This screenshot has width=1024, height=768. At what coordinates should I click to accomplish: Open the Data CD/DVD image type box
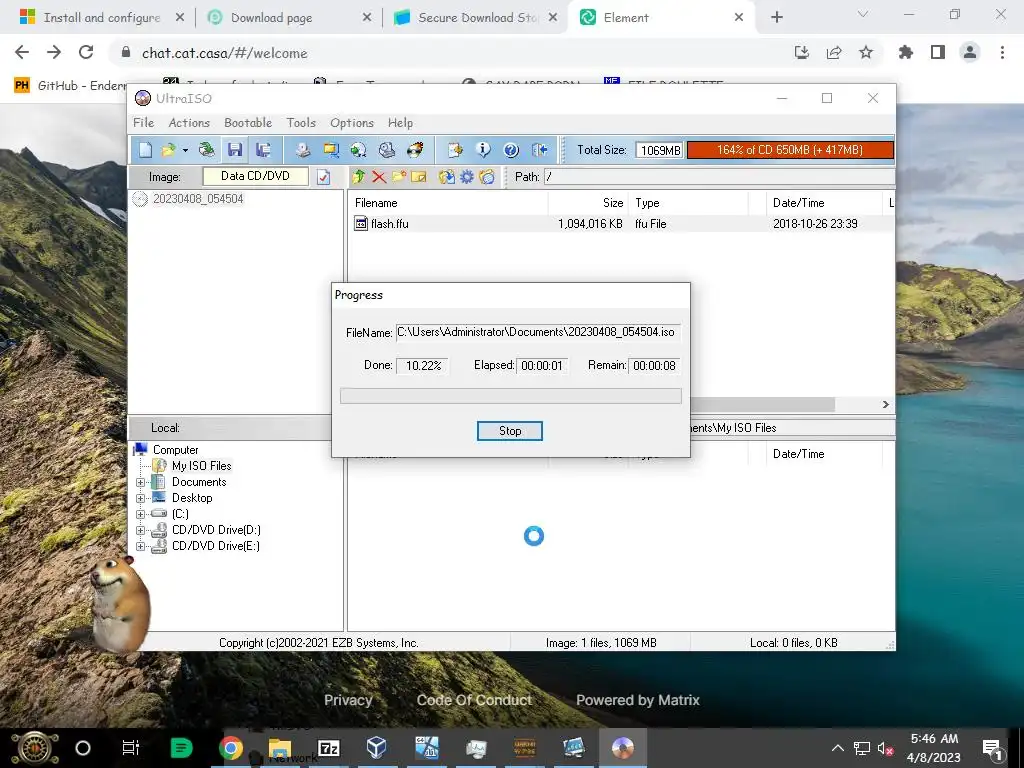(x=255, y=176)
